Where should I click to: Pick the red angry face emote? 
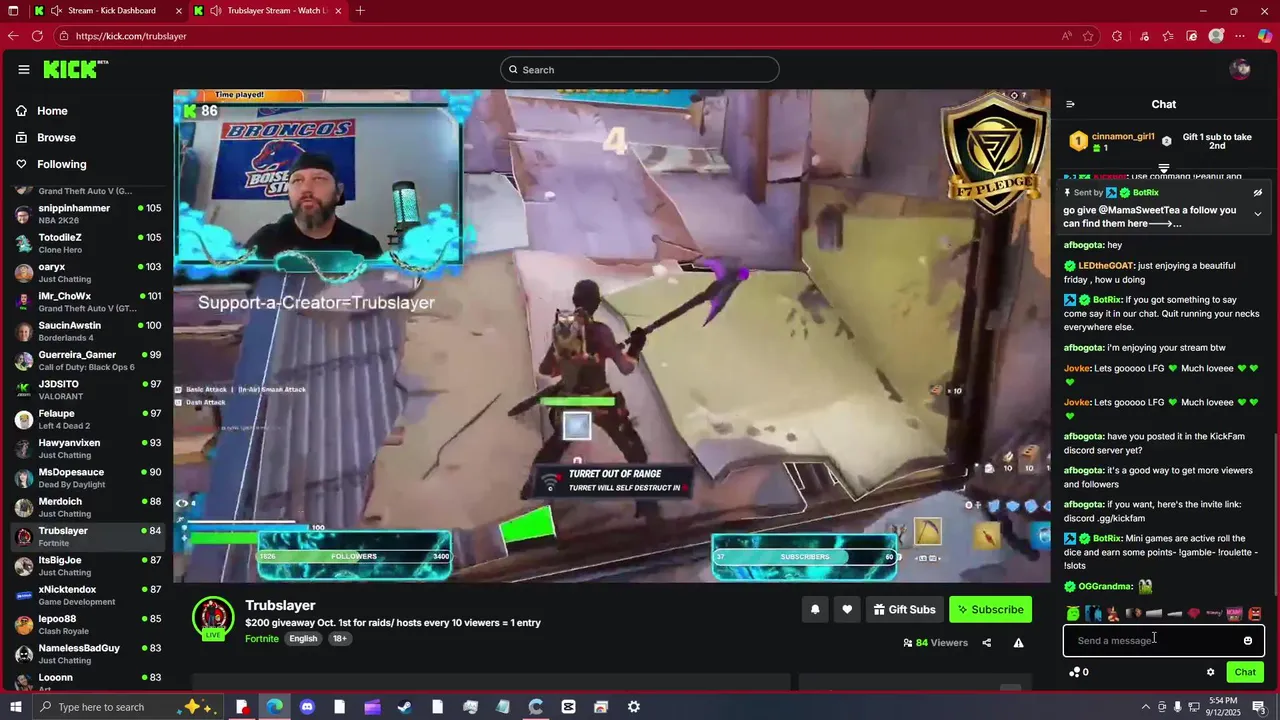click(1255, 613)
